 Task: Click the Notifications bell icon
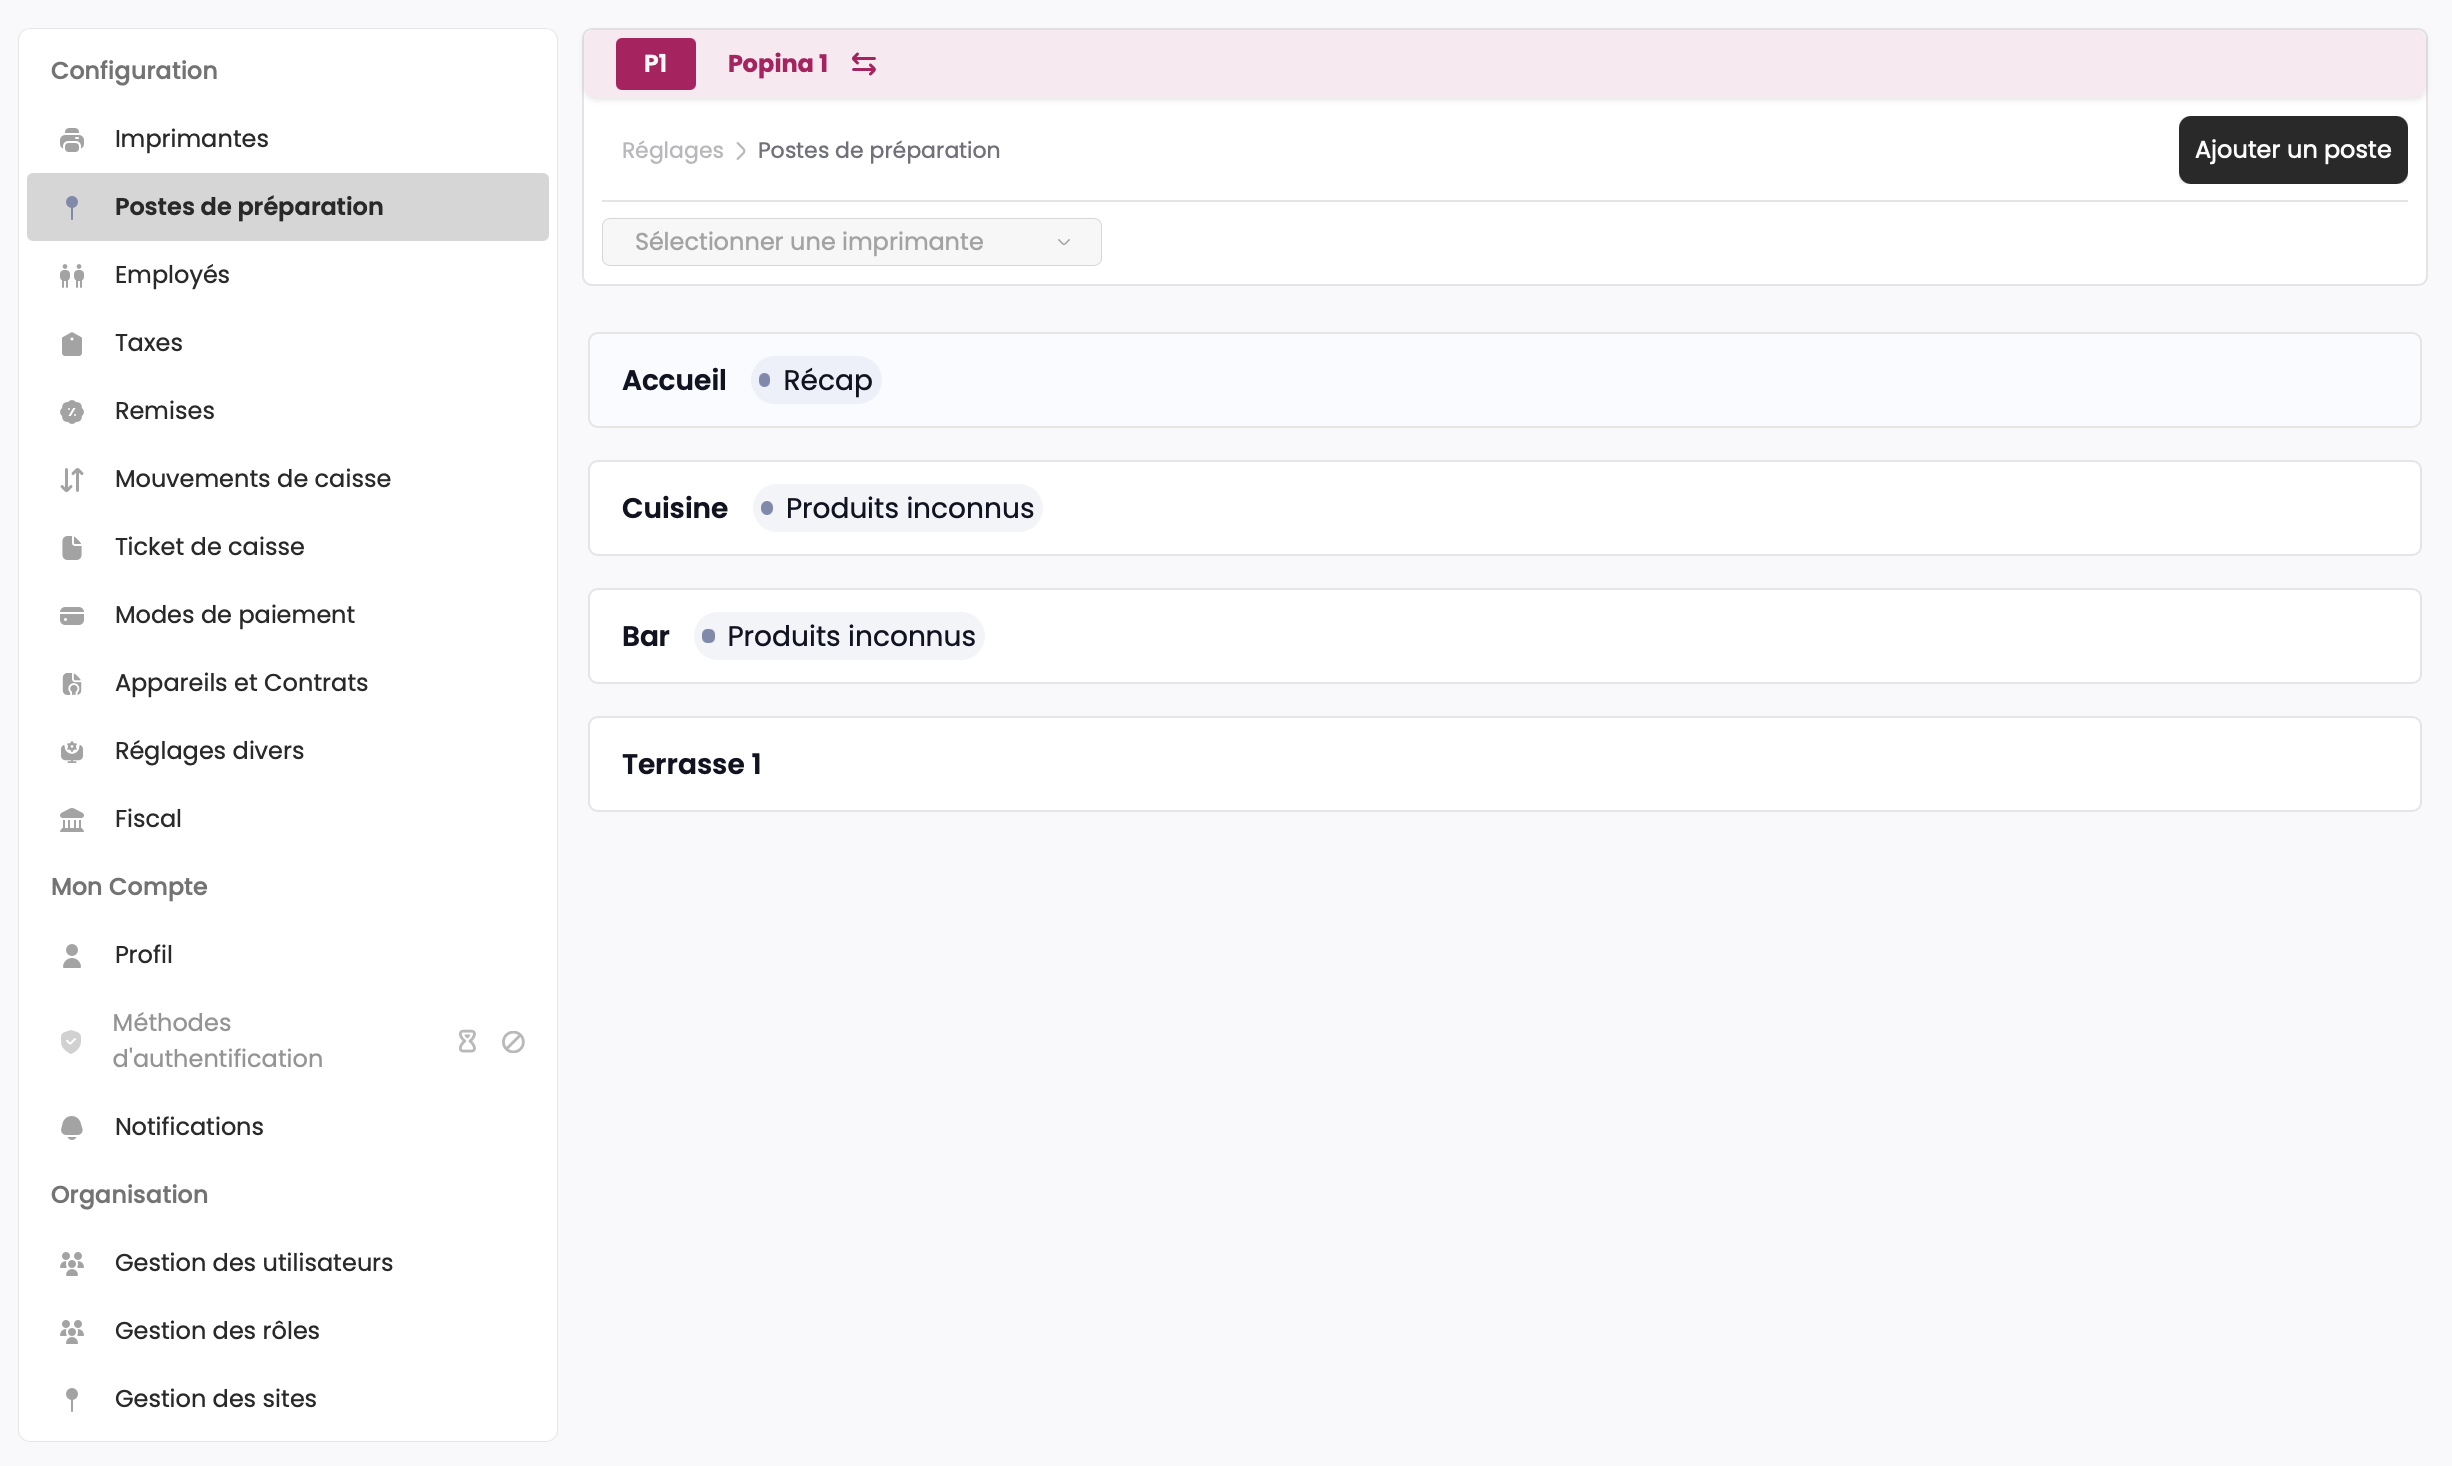click(x=72, y=1127)
